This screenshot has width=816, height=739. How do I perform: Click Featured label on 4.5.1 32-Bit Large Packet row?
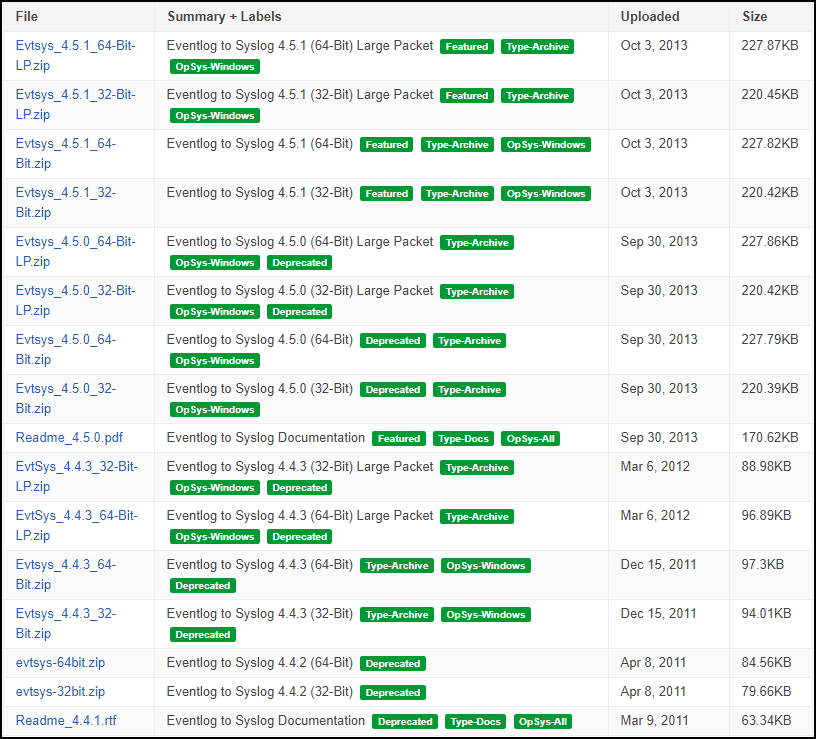467,95
